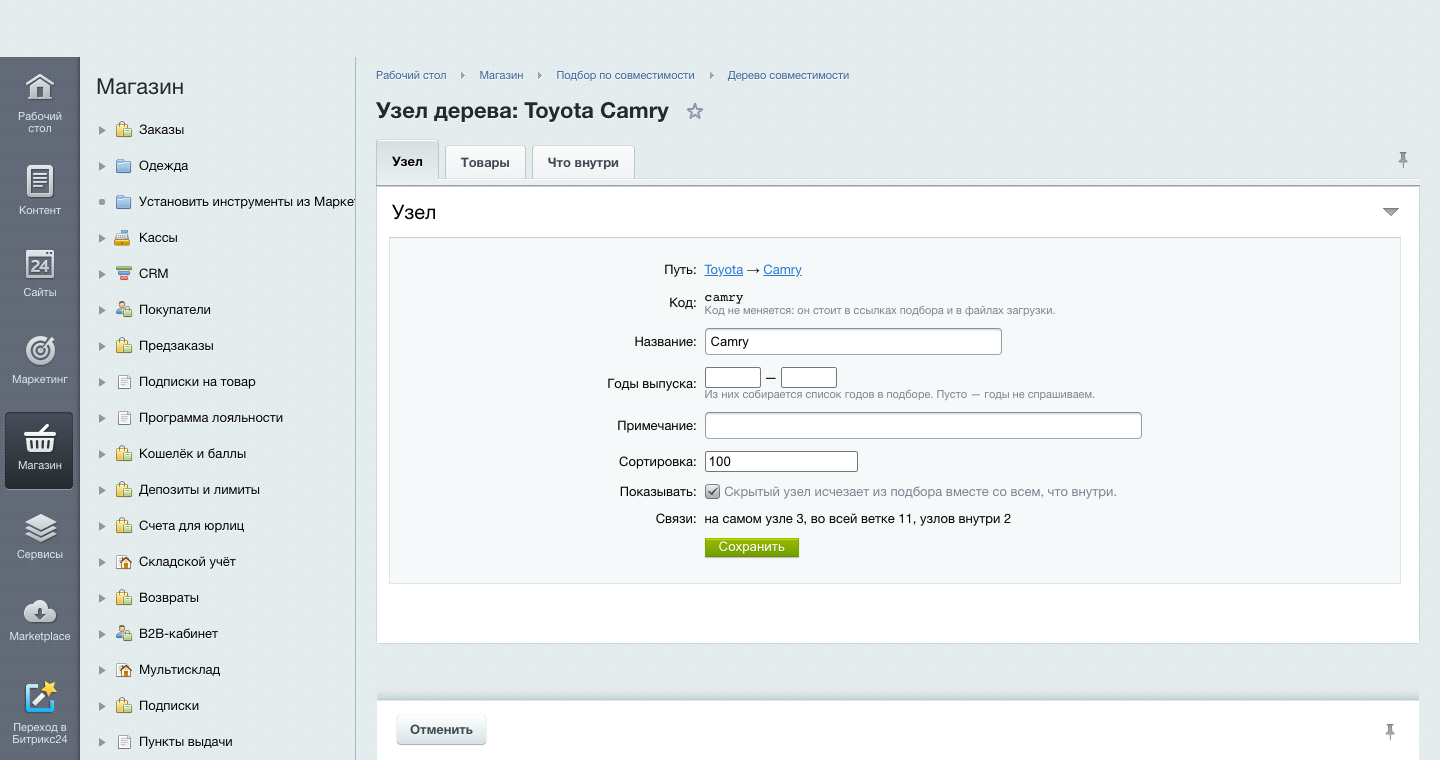Viewport: 1440px width, 760px height.
Task: Open the Дерево совместимости breadcrumb
Action: click(788, 75)
